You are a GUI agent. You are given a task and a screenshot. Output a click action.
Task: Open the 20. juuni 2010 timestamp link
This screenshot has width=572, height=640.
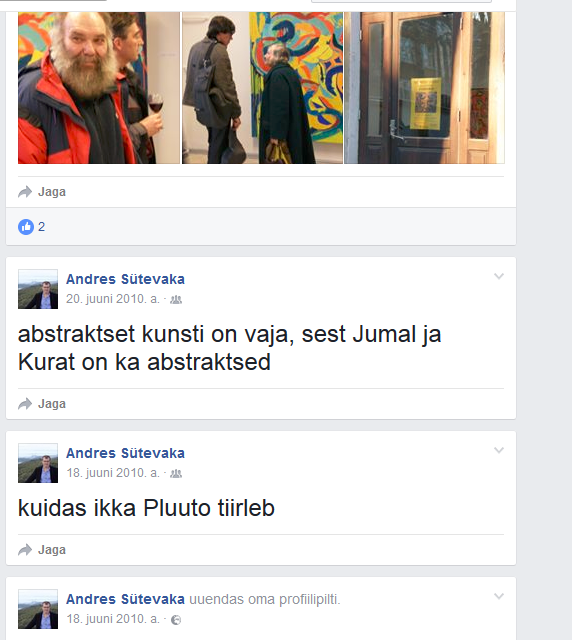point(113,299)
